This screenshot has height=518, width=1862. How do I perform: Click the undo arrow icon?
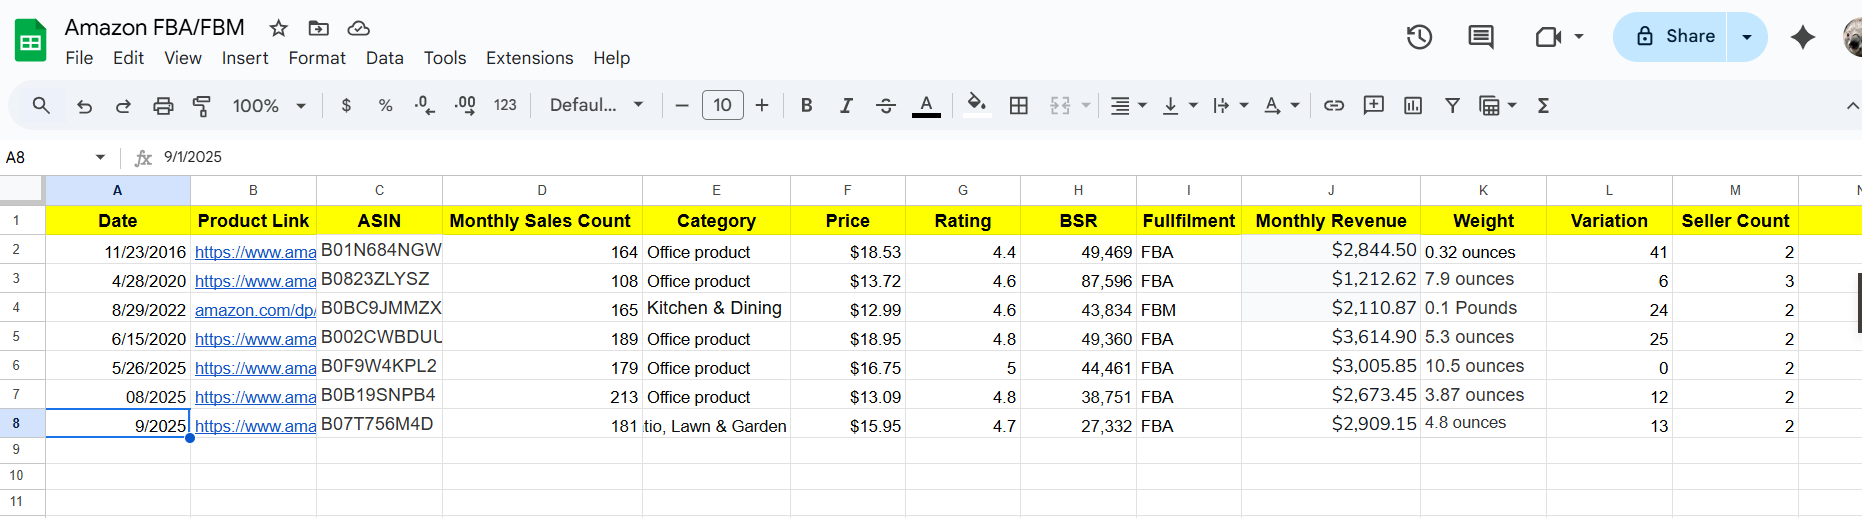point(85,106)
